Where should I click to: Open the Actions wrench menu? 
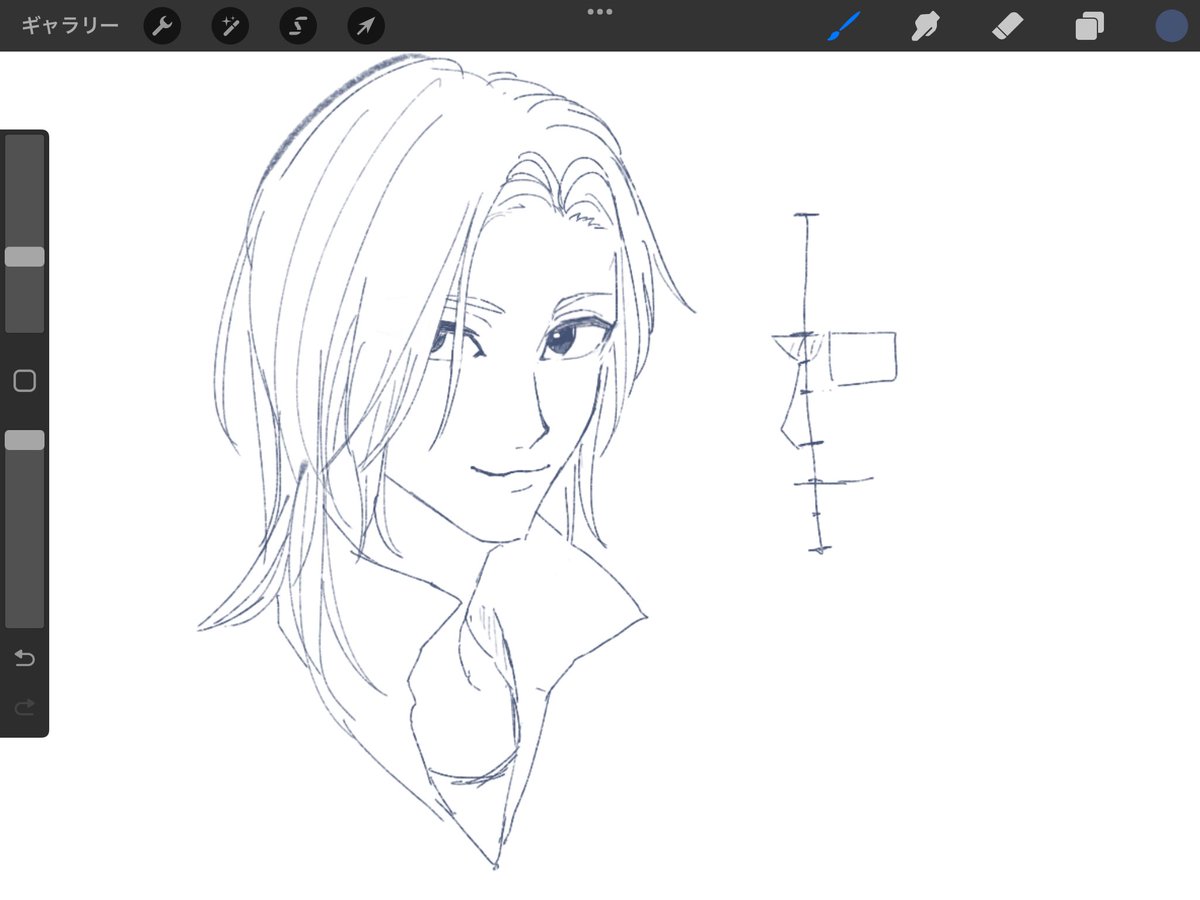click(162, 25)
